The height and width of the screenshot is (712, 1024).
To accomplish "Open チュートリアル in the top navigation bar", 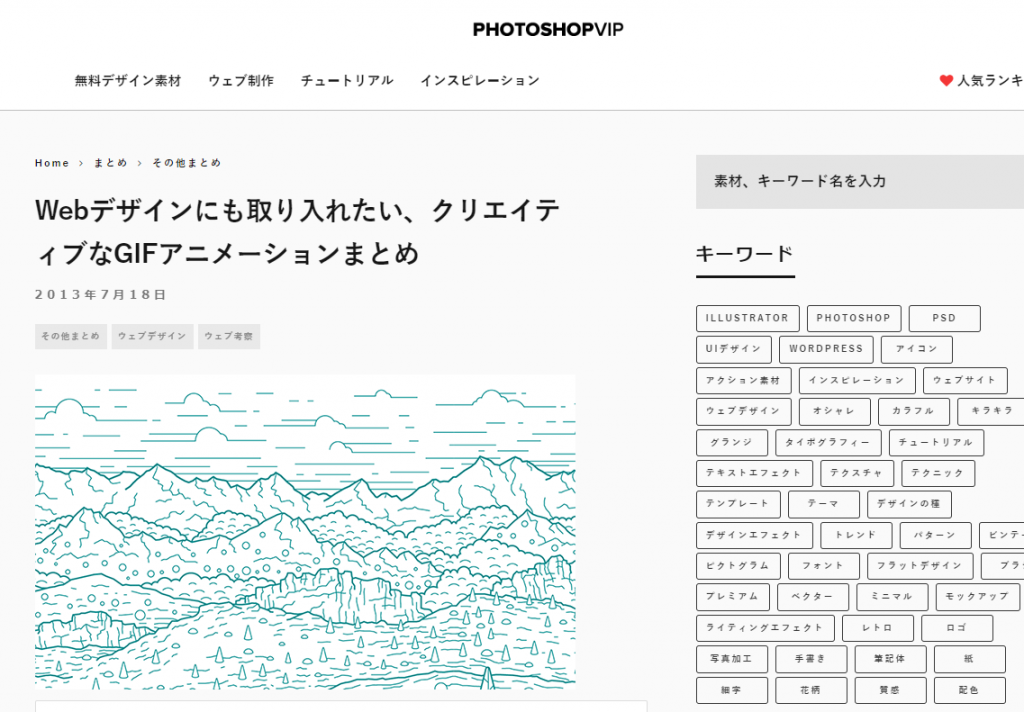I will click(347, 80).
